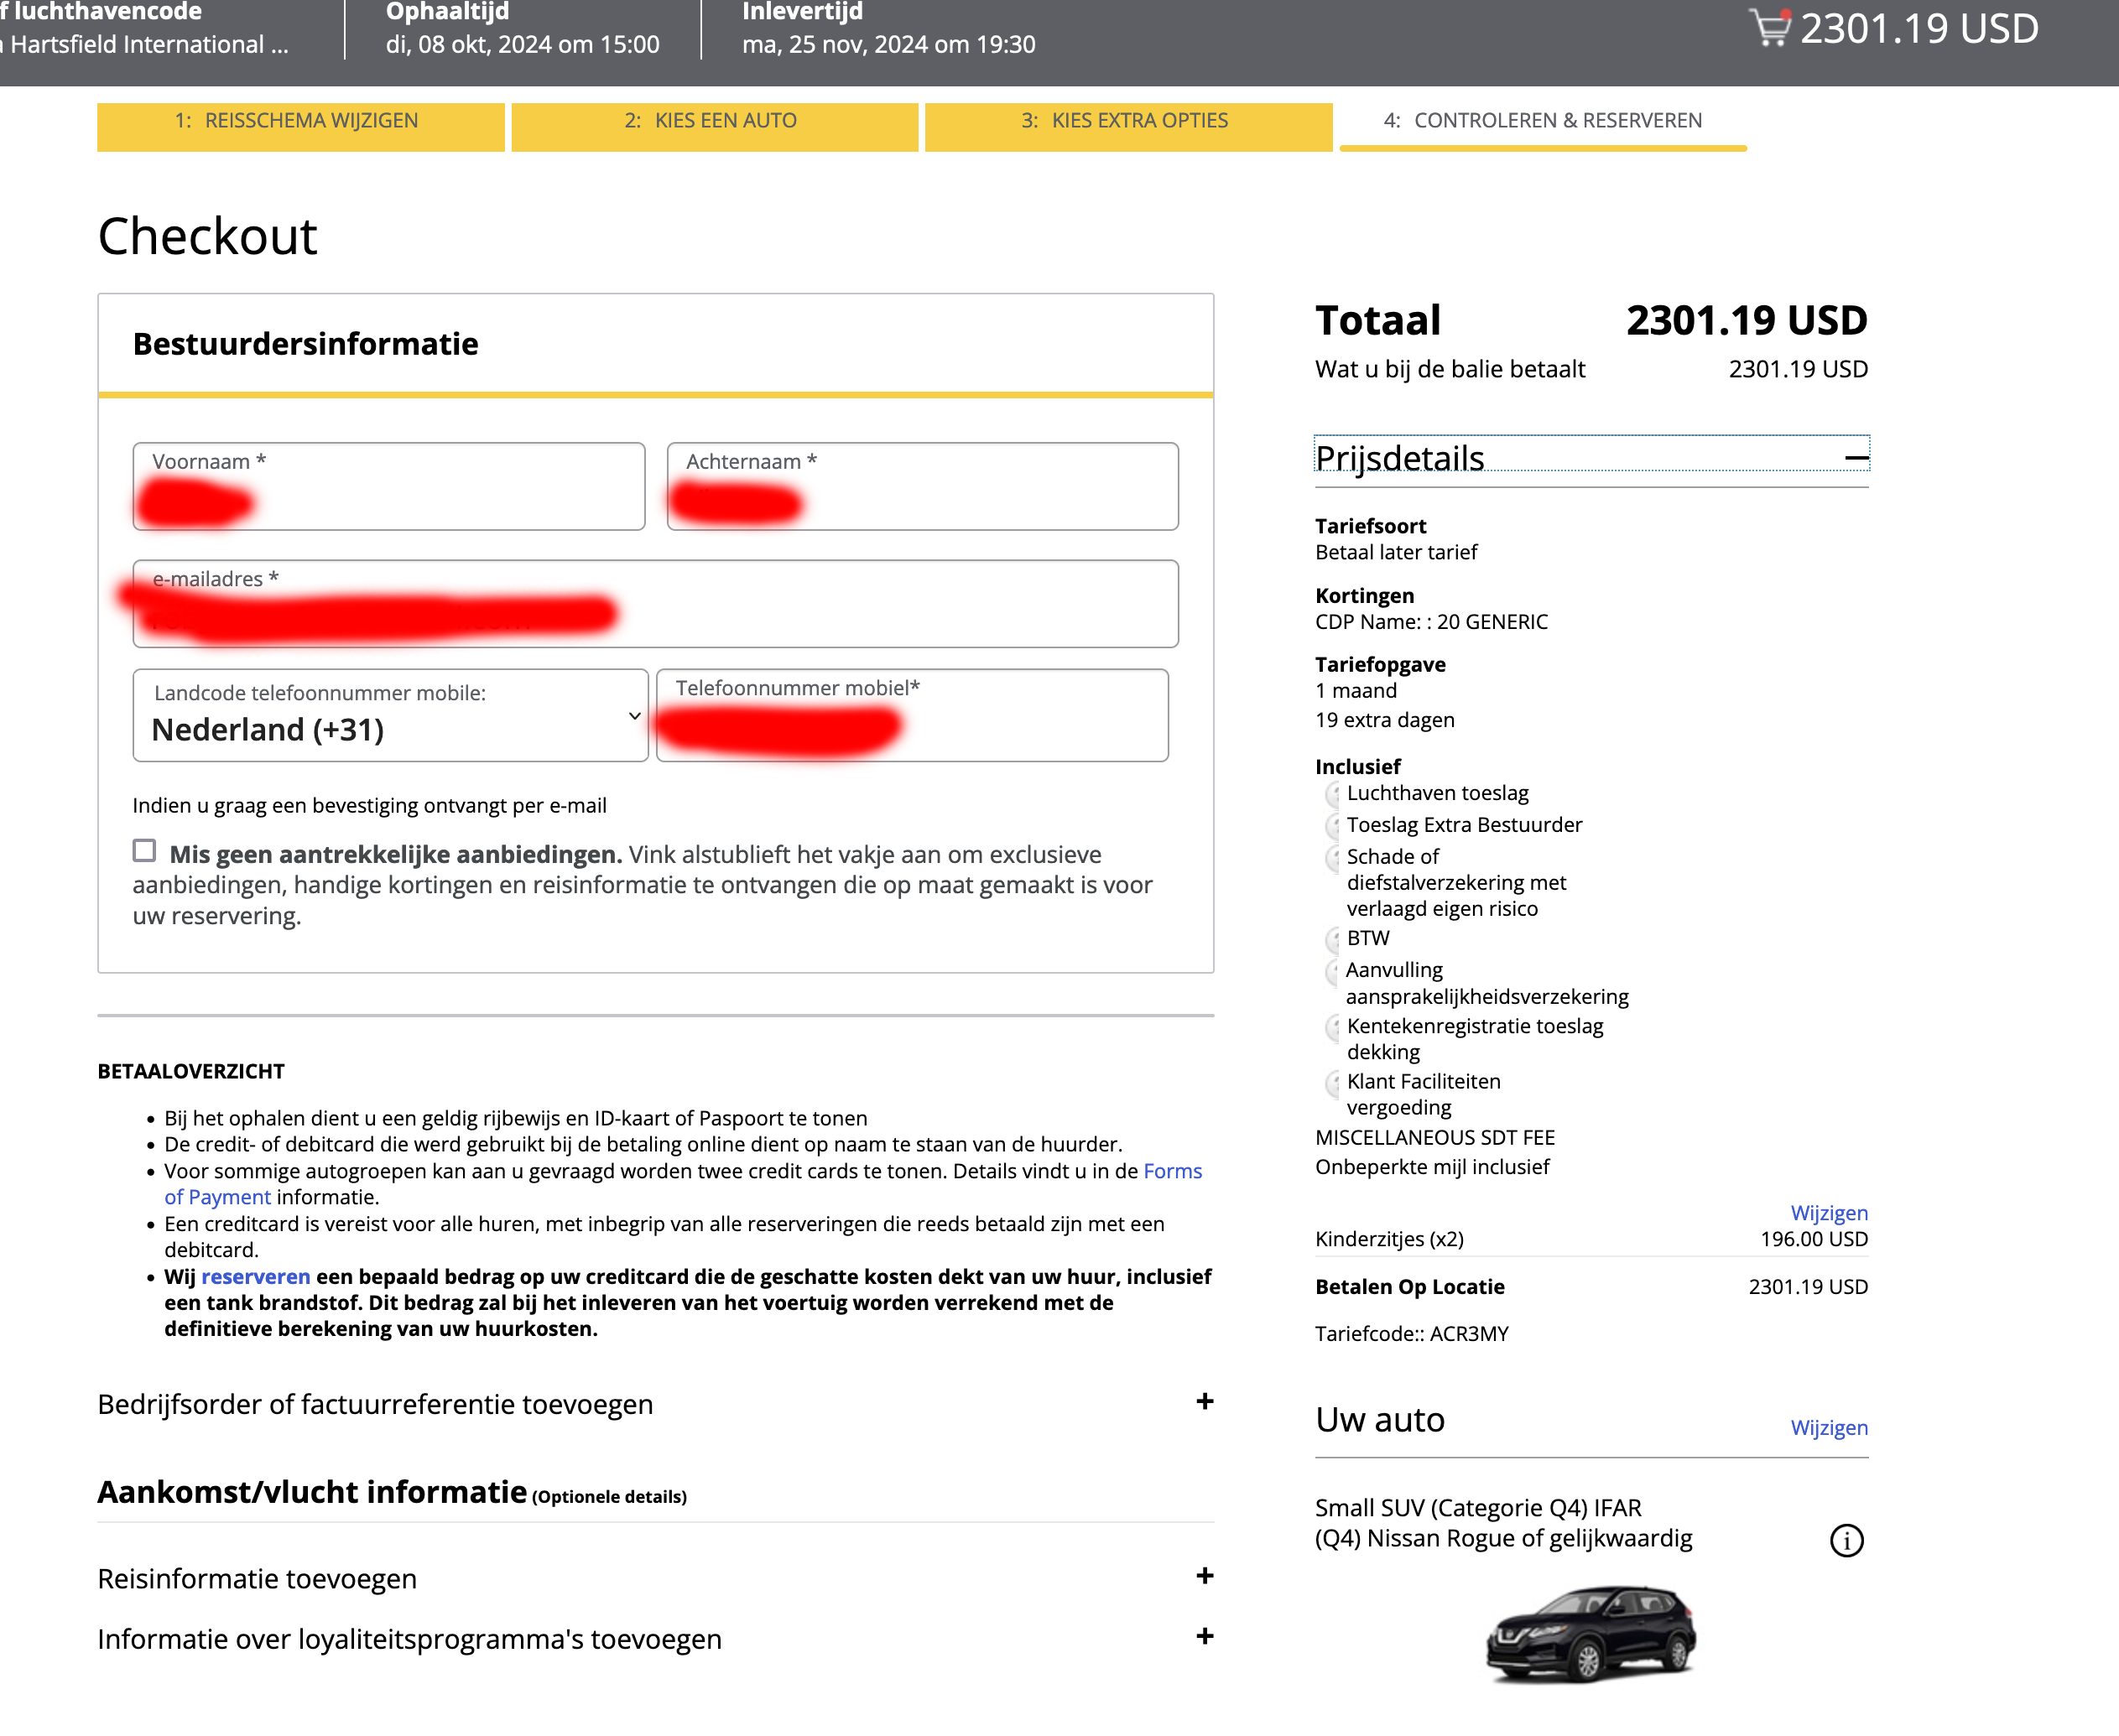The width and height of the screenshot is (2119, 1736).
Task: Click the shopping cart icon
Action: coord(1770,28)
